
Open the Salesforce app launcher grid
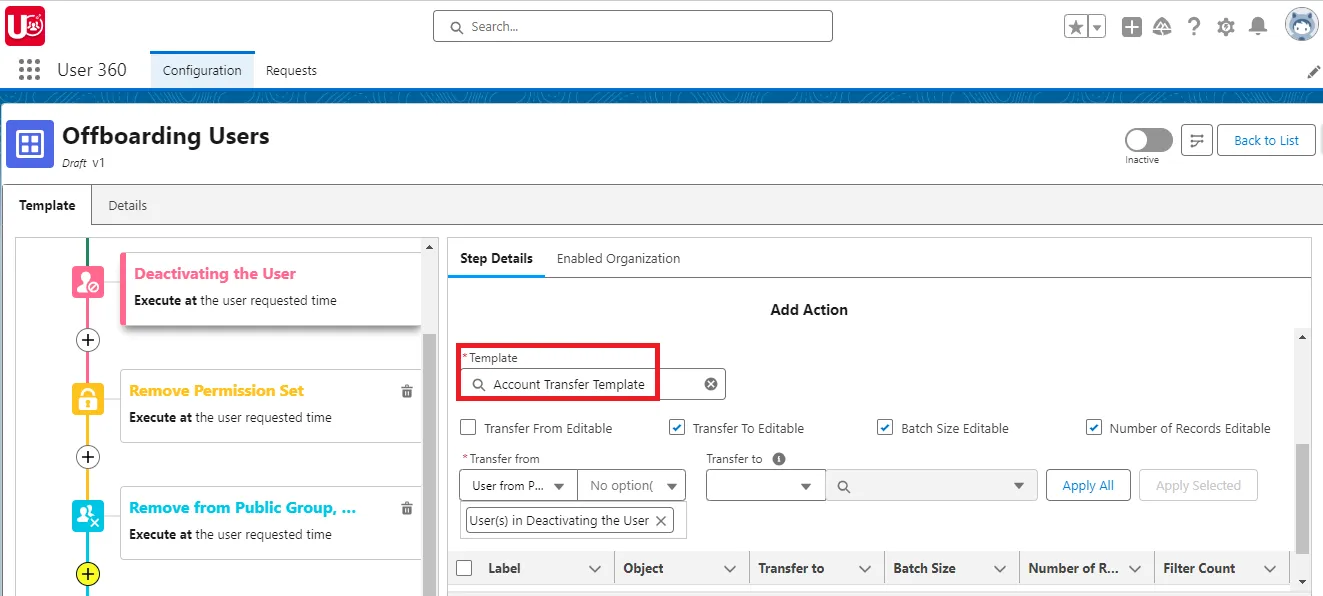coord(28,69)
